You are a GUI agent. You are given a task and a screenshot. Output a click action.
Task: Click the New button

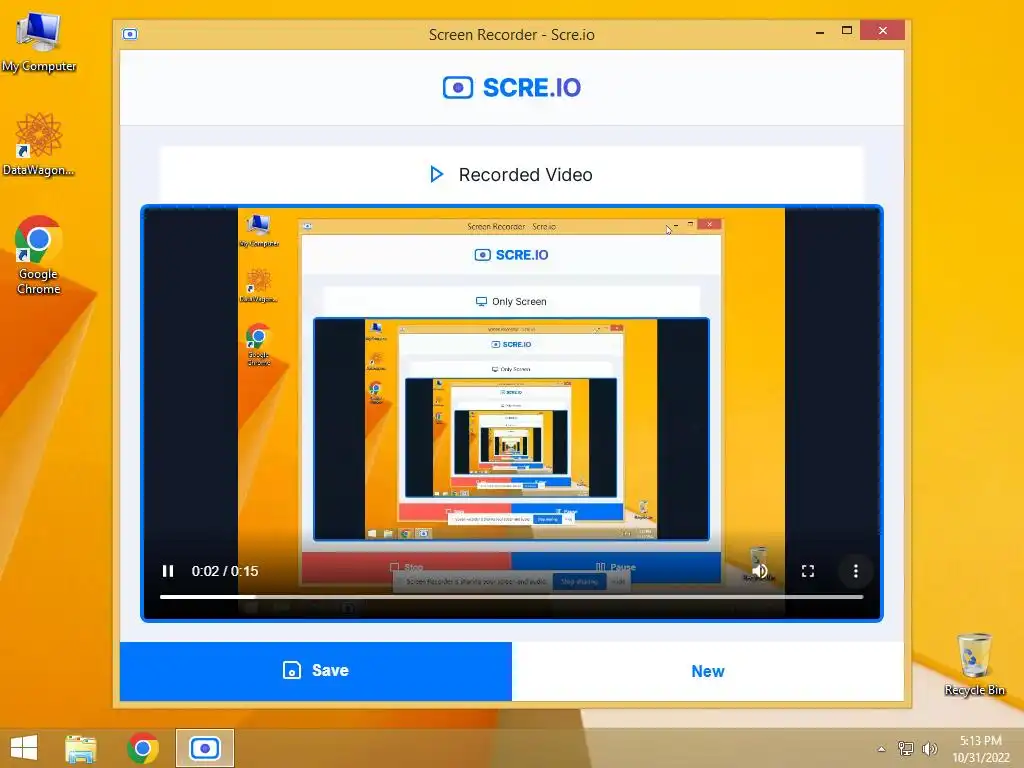click(708, 671)
